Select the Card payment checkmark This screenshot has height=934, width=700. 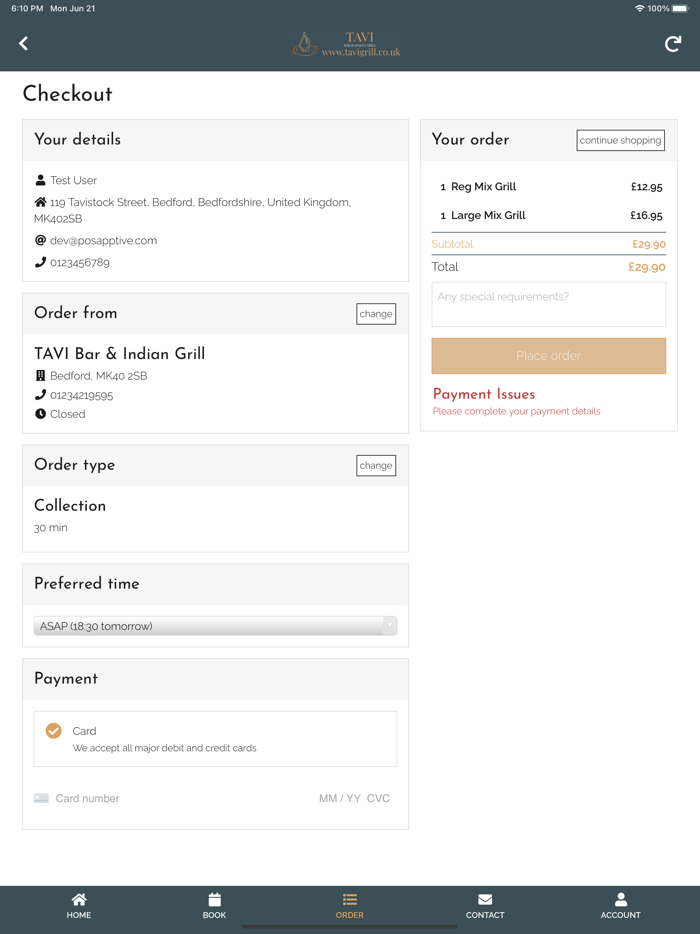[x=54, y=731]
